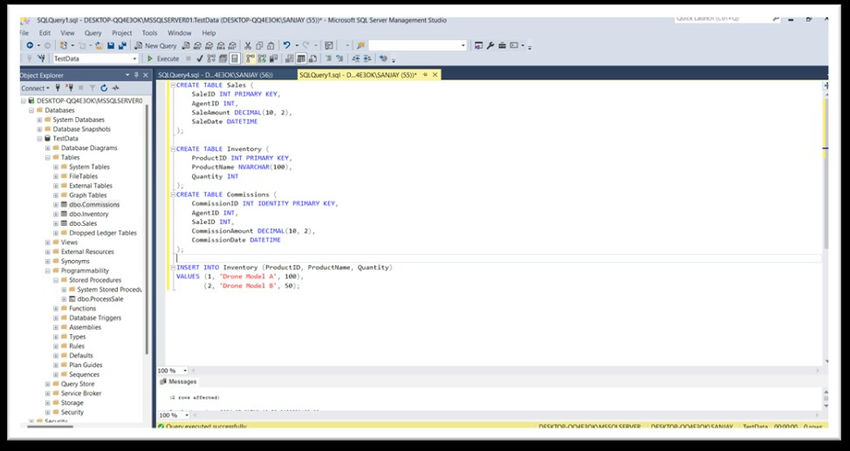Click the Open File folder icon
Image resolution: width=850 pixels, height=451 pixels.
99,46
